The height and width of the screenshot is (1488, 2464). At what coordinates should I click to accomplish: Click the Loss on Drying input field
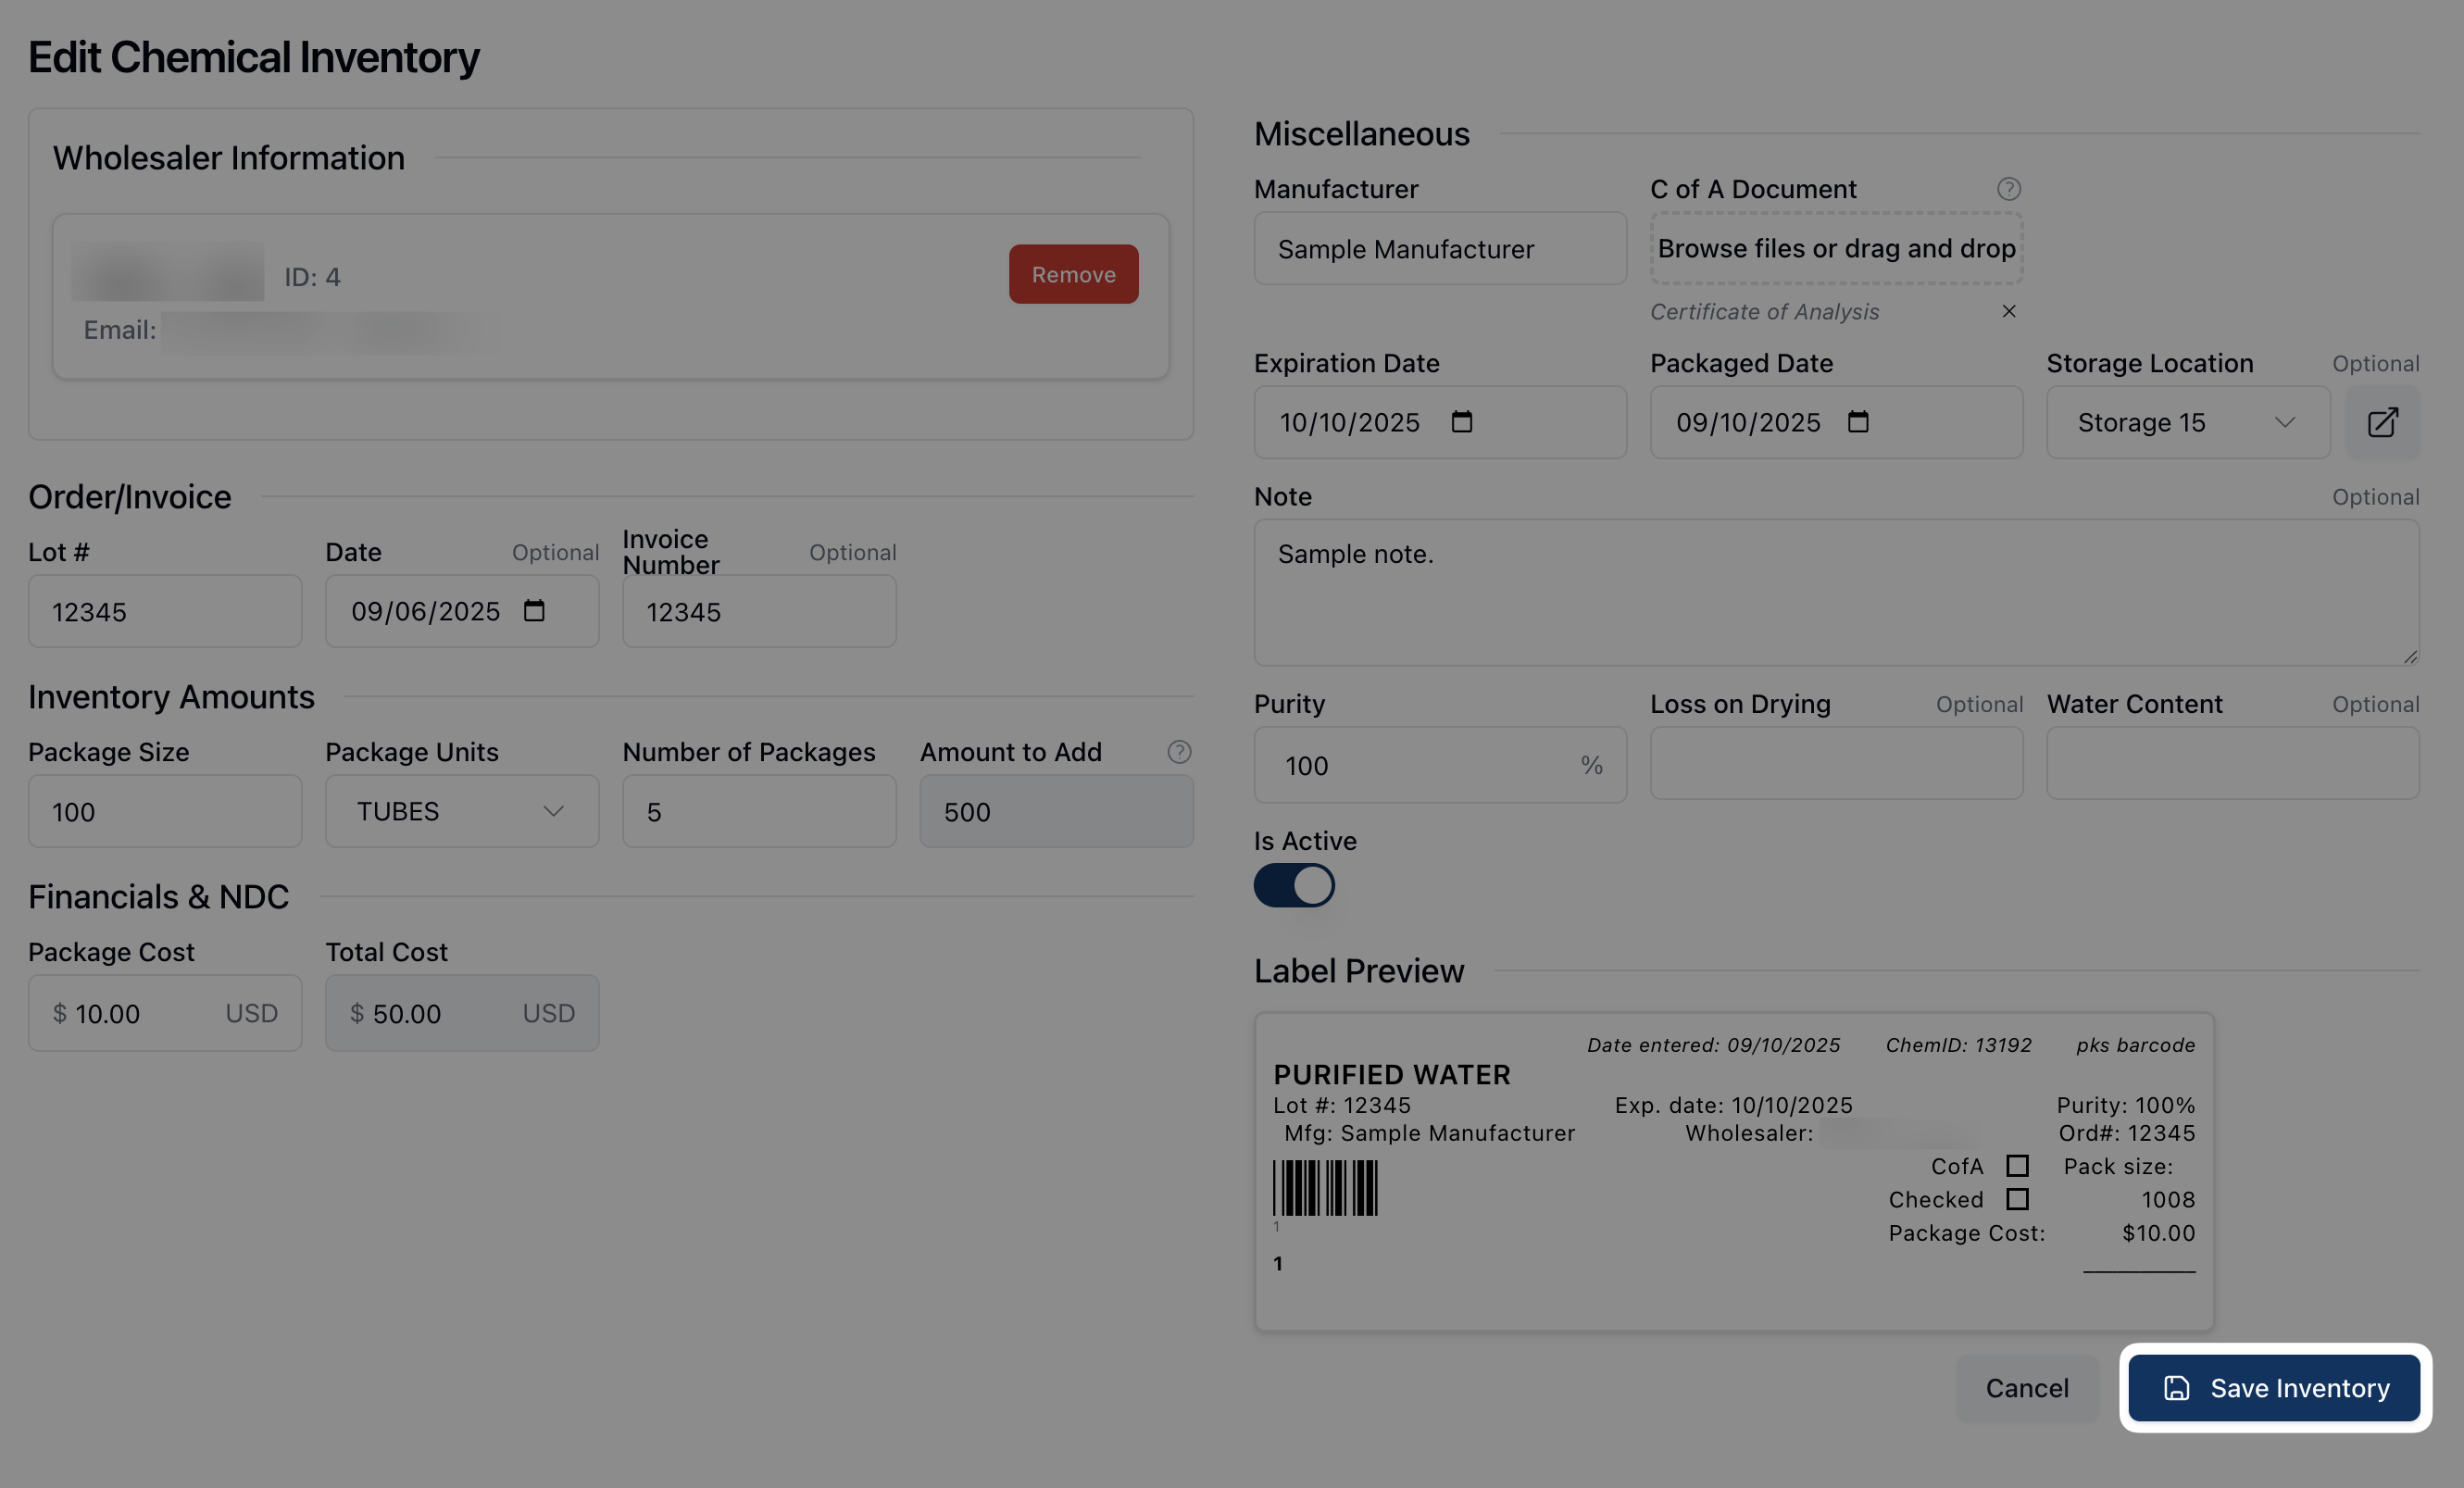[x=1836, y=764]
